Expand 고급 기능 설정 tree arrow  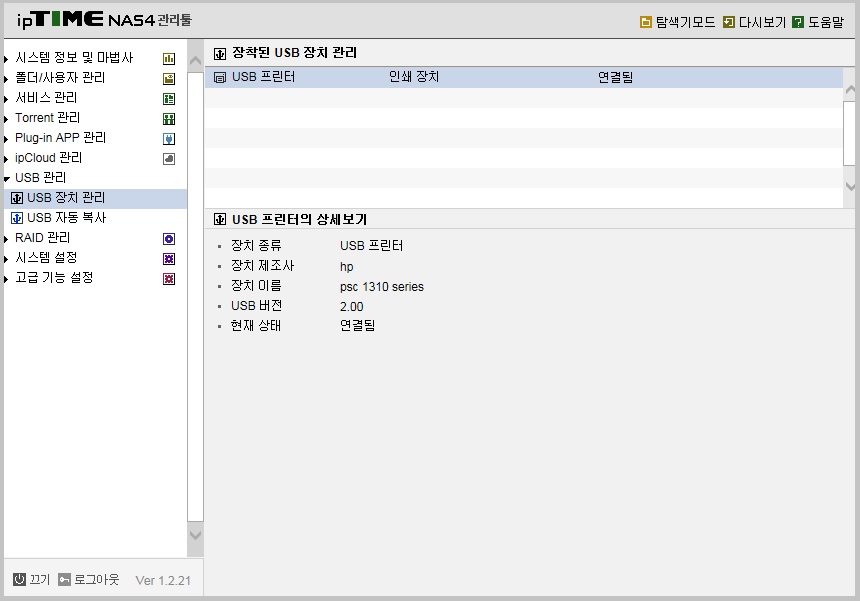(x=6, y=279)
